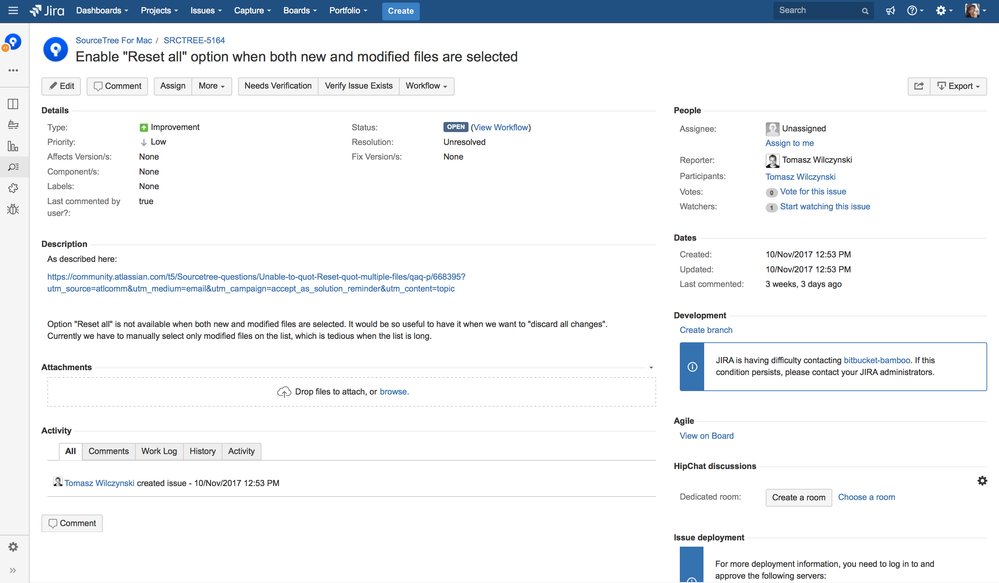Click the View Workflow link

click(501, 127)
